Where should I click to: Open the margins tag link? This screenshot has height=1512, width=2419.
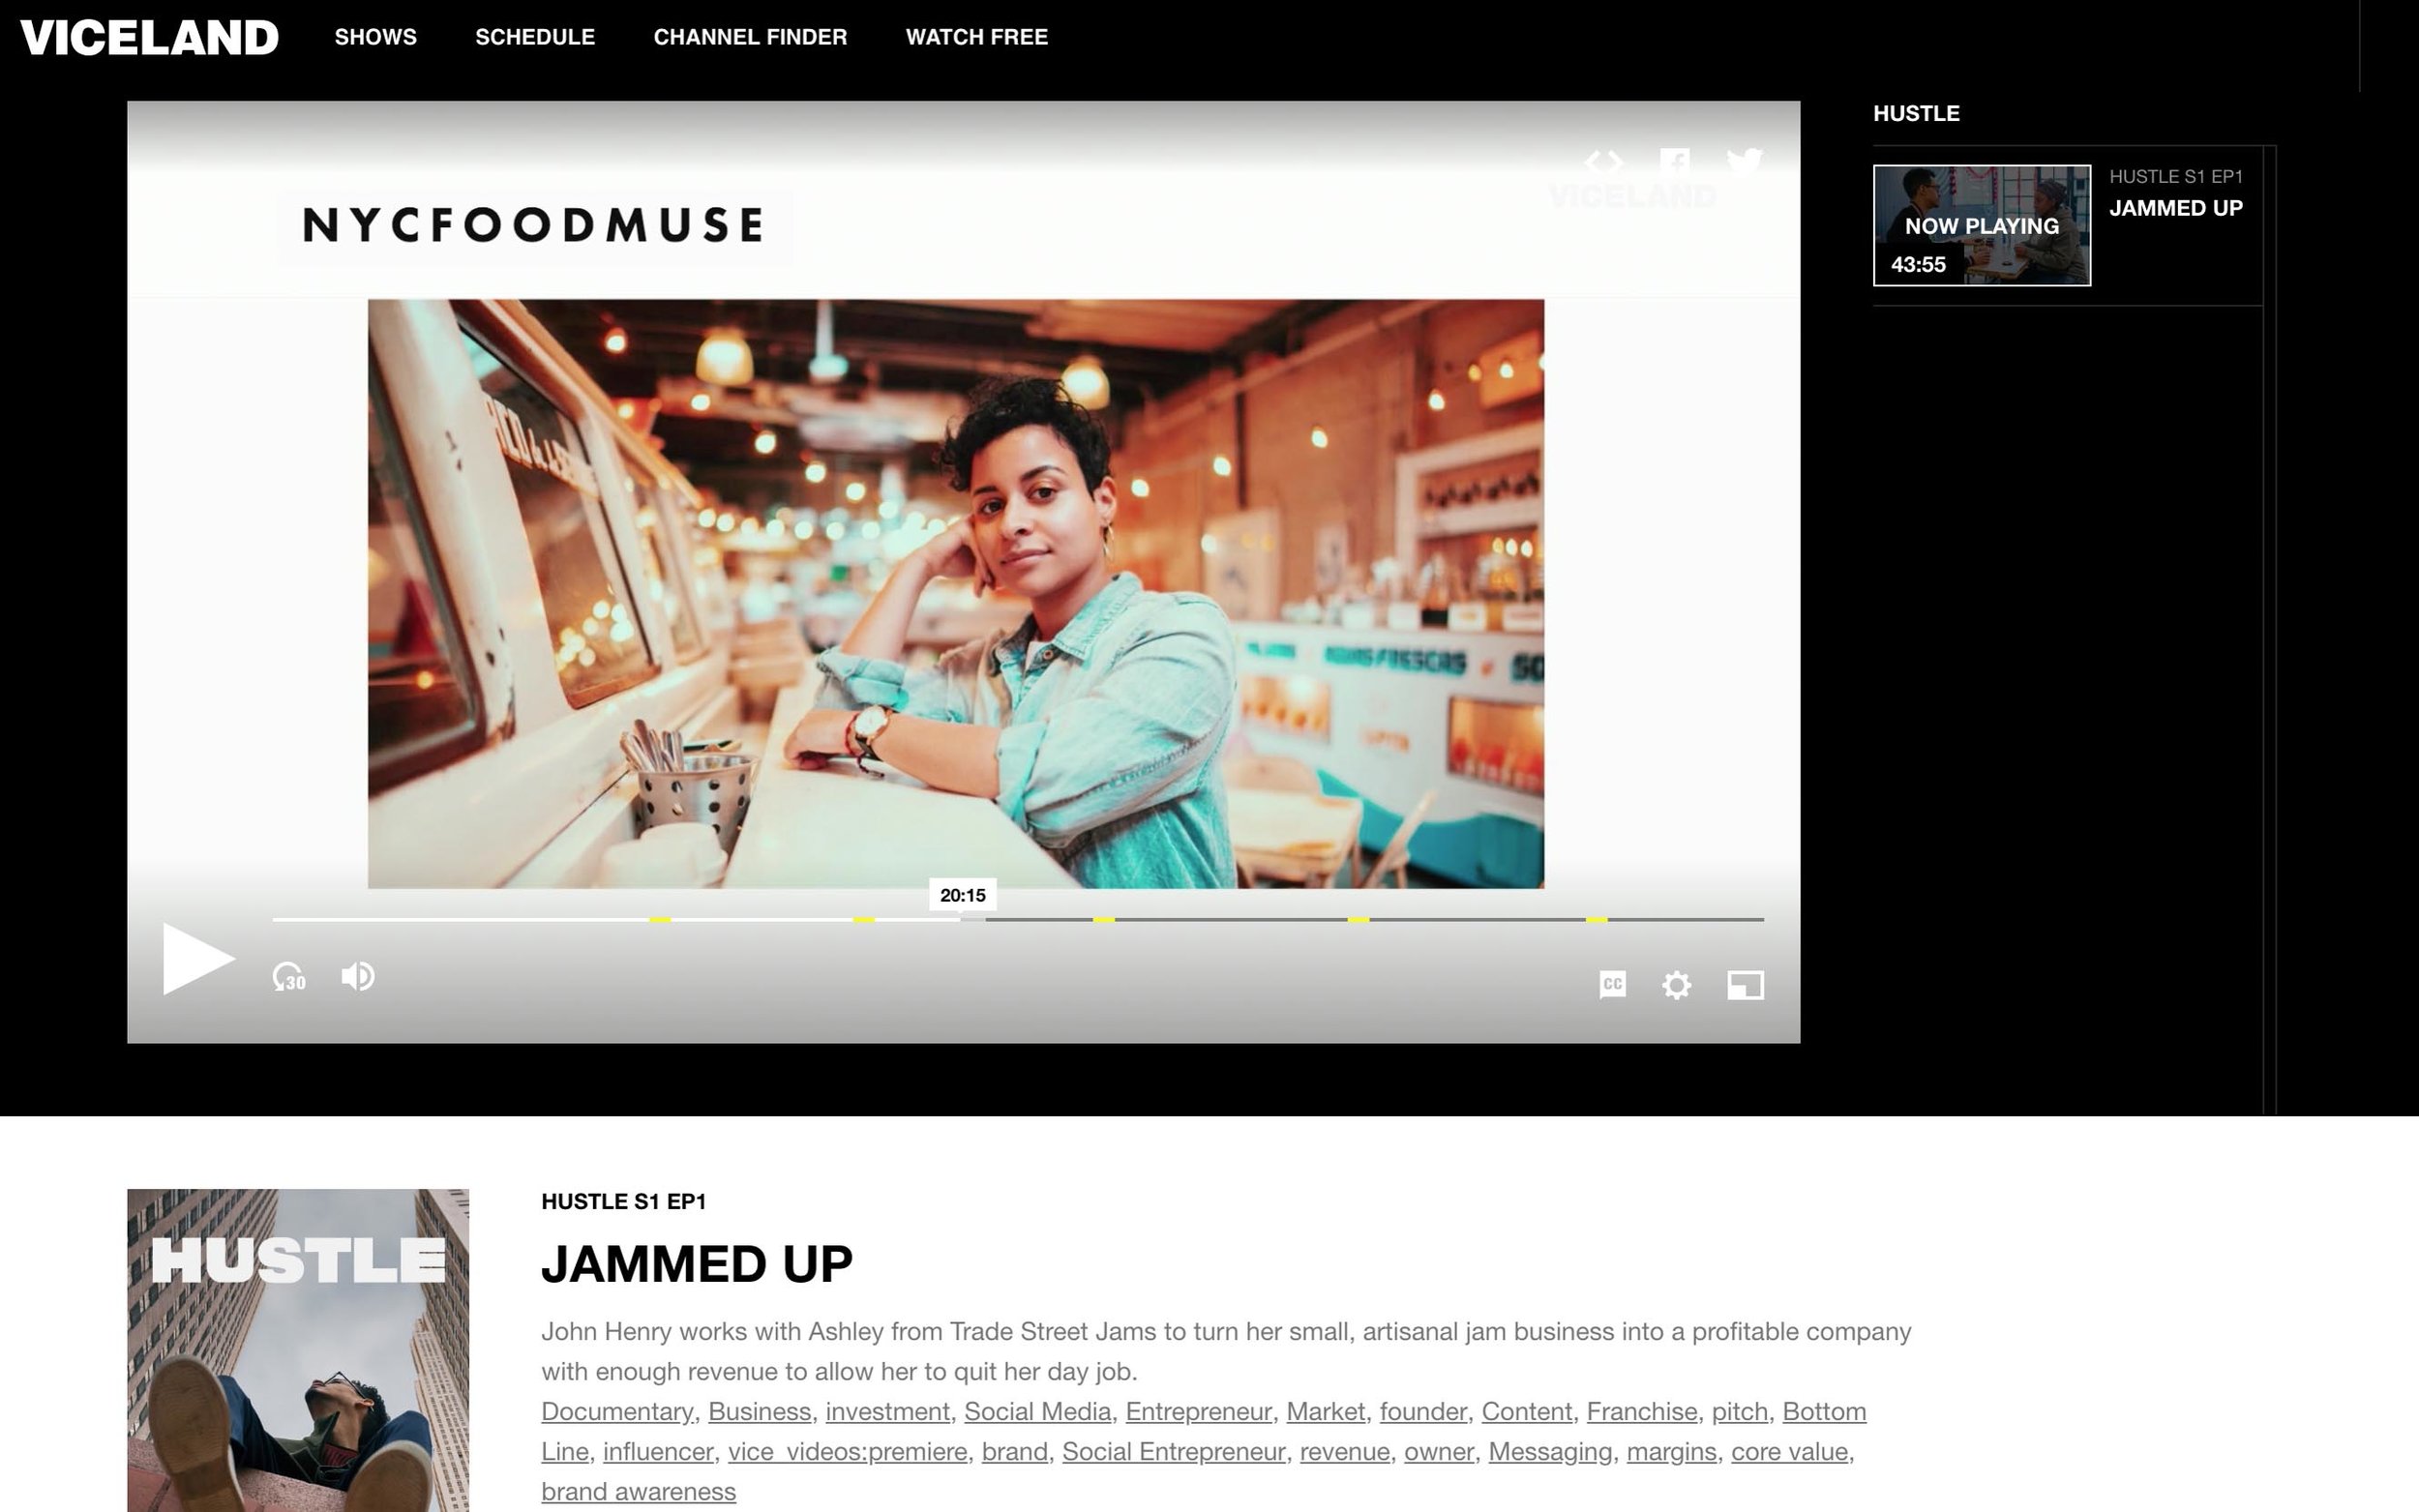[1671, 1451]
